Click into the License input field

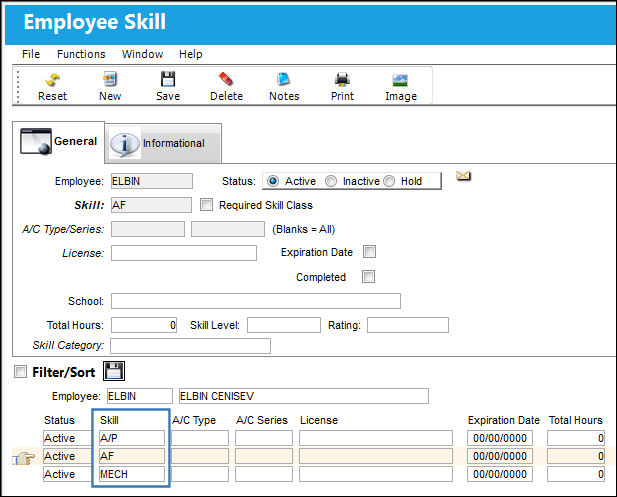184,253
